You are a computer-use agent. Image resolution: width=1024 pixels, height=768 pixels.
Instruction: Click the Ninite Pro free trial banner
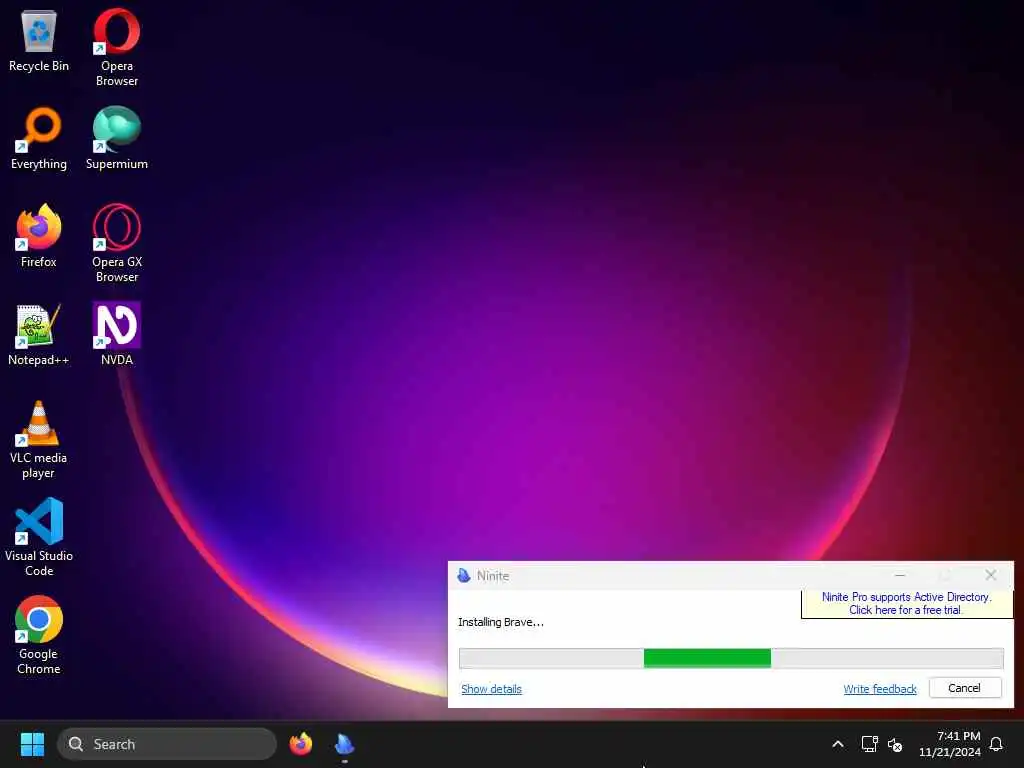pos(906,603)
